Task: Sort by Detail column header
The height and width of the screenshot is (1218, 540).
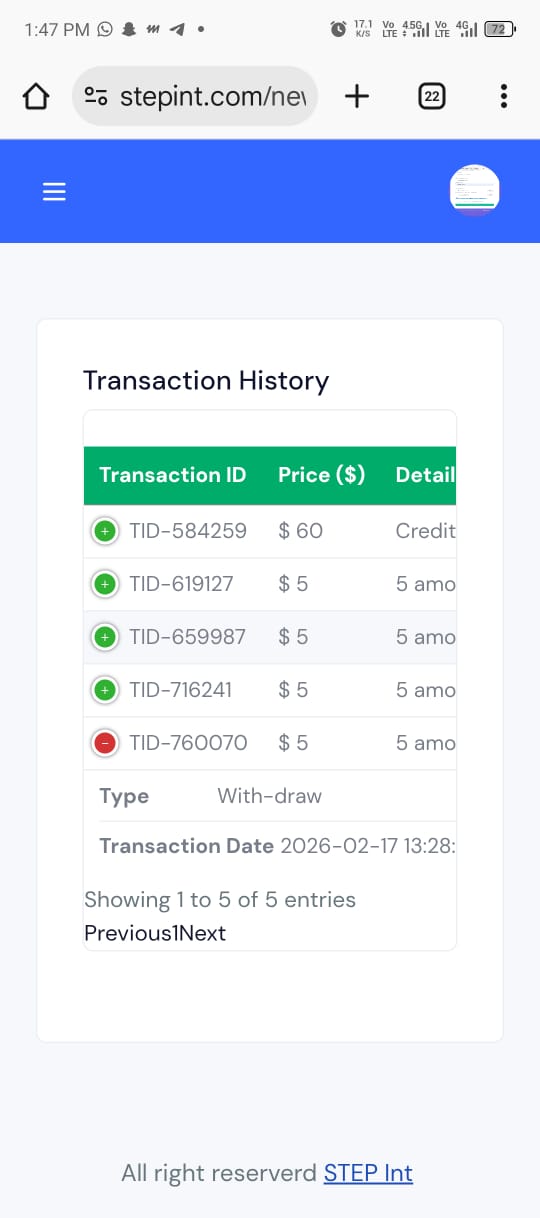Action: tap(425, 475)
